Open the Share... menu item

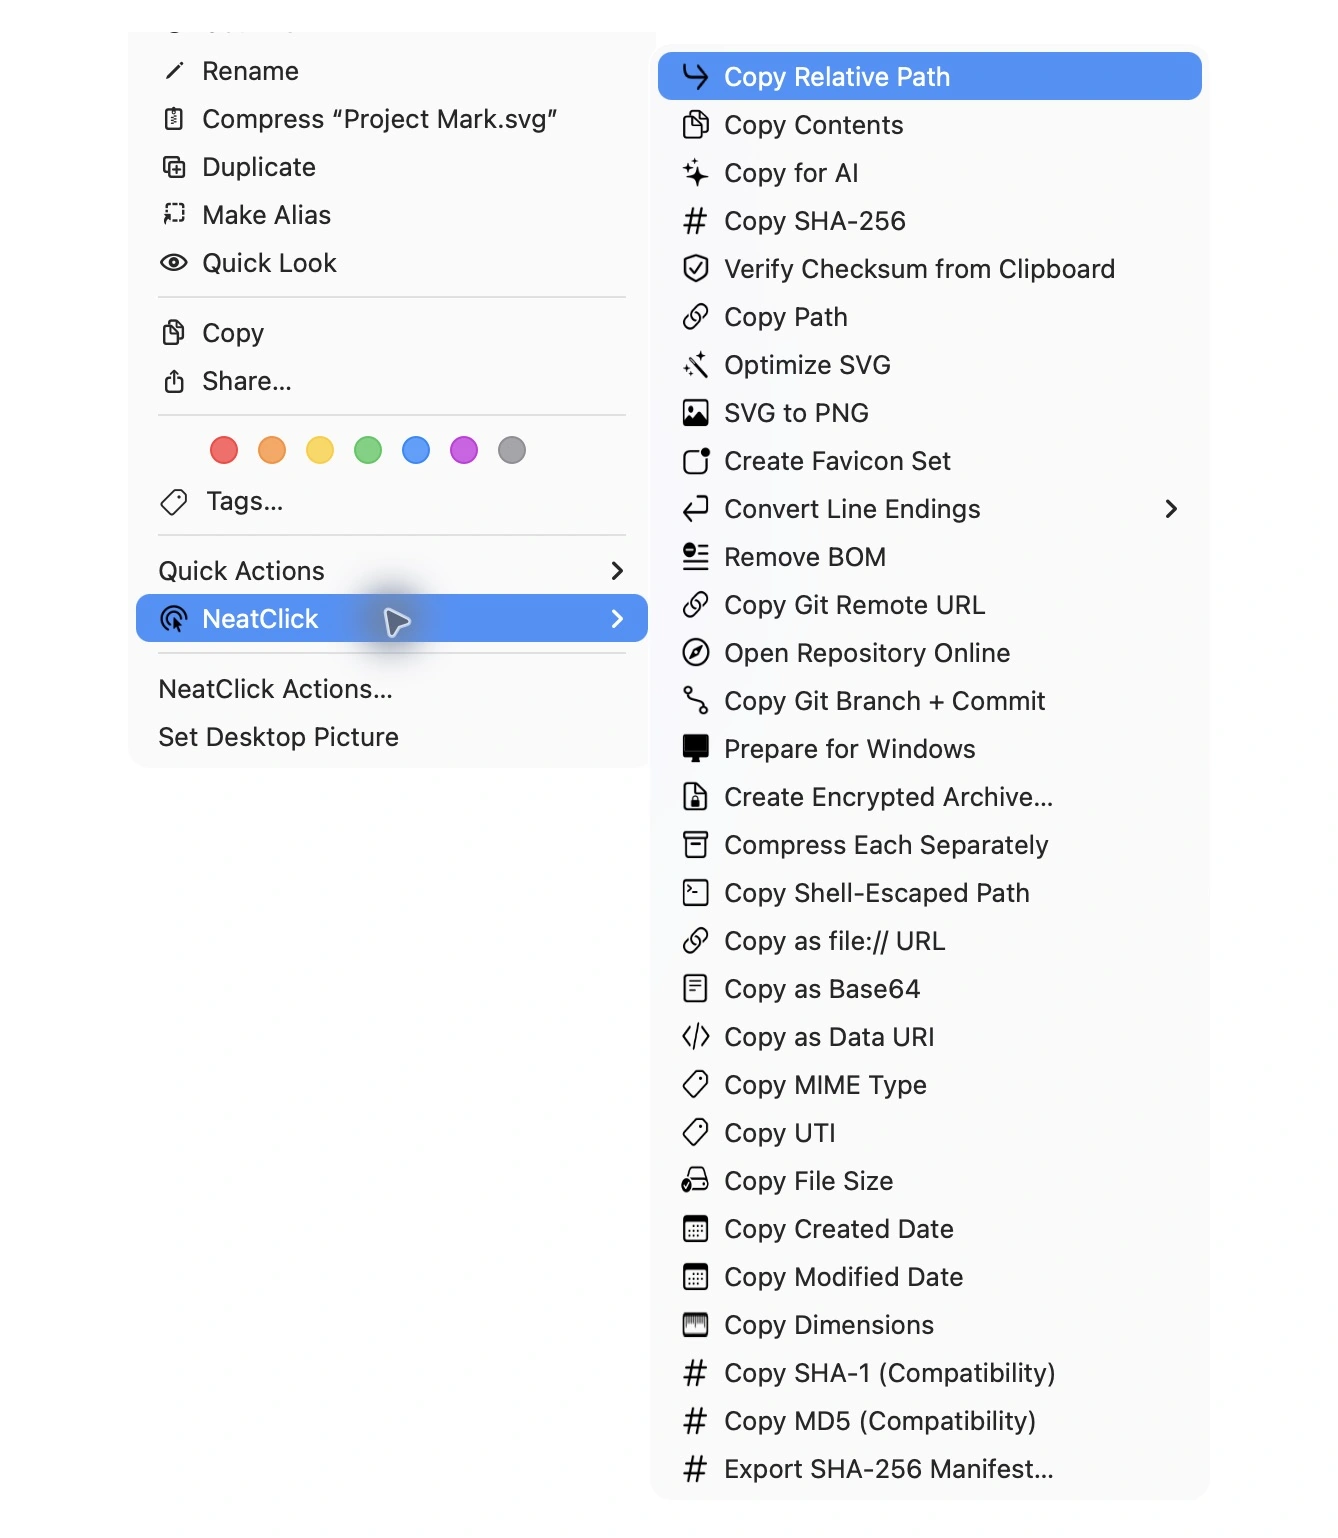tap(392, 380)
